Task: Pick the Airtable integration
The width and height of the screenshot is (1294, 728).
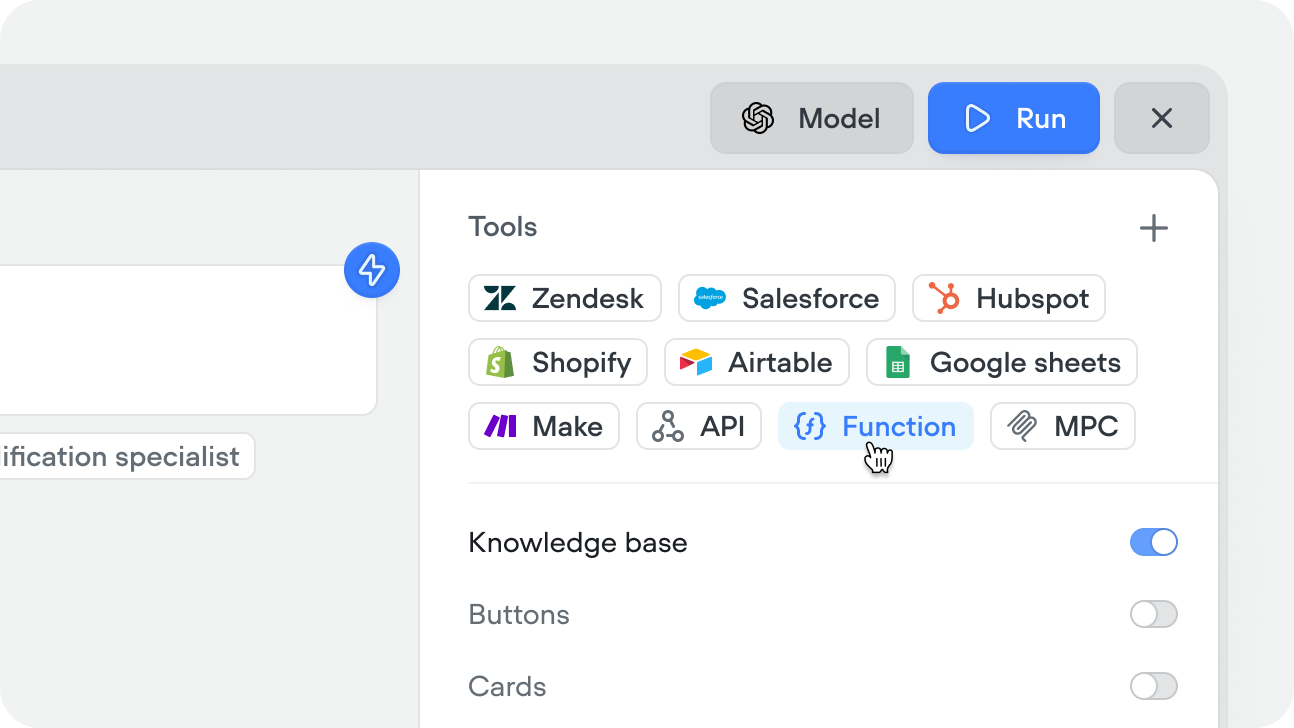Action: tap(756, 362)
